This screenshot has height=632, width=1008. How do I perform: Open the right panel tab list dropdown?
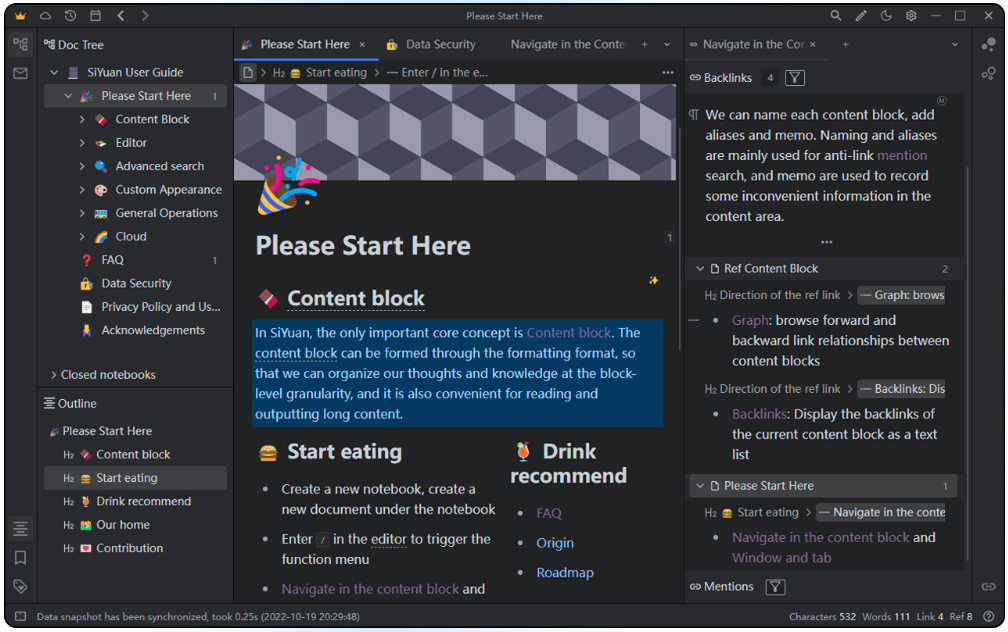(955, 44)
